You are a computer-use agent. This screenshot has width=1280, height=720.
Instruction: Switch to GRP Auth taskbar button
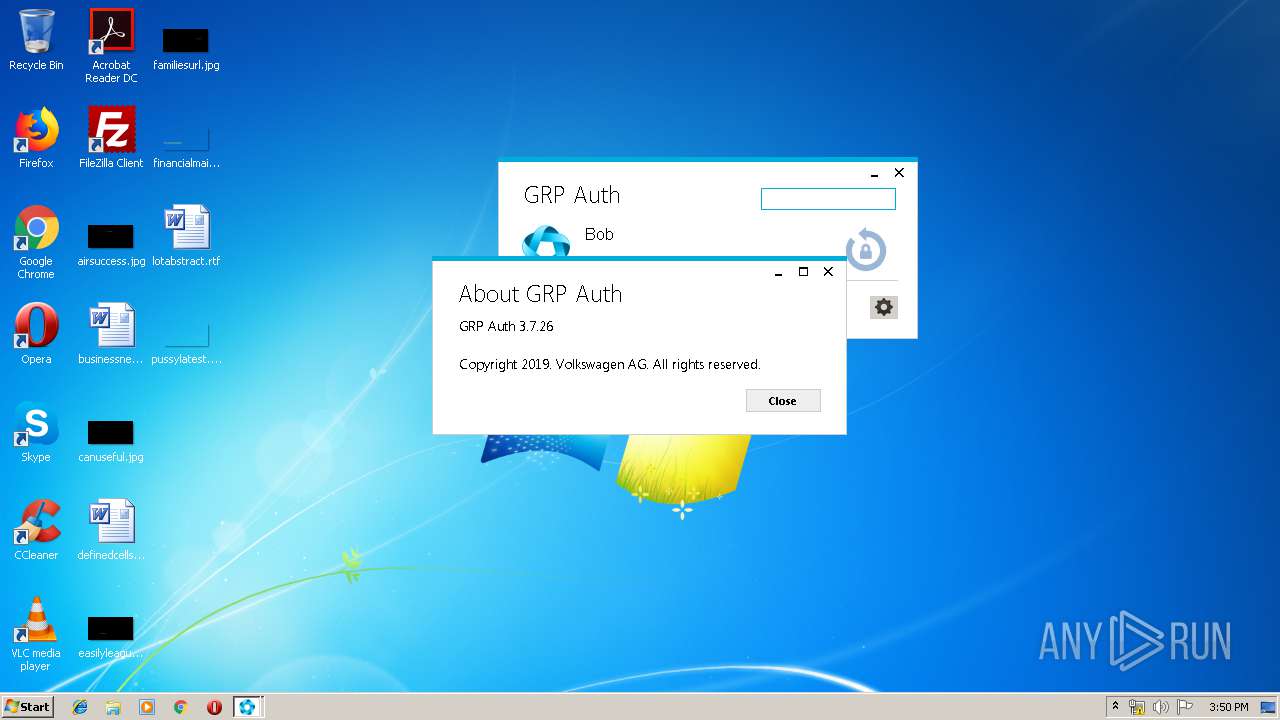pyautogui.click(x=247, y=707)
